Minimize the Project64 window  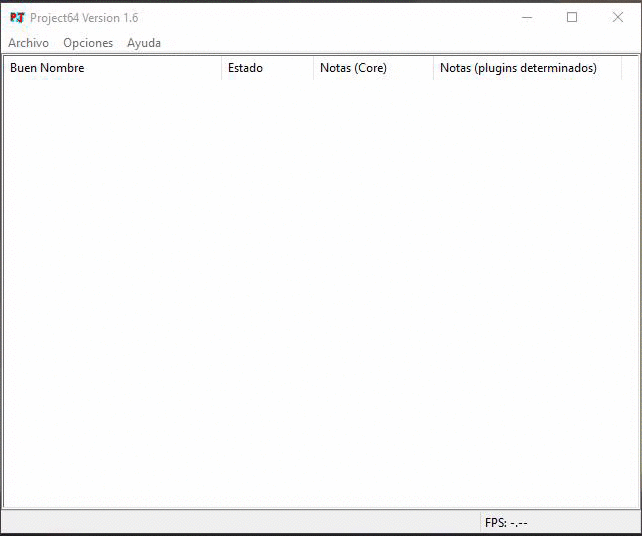point(527,17)
